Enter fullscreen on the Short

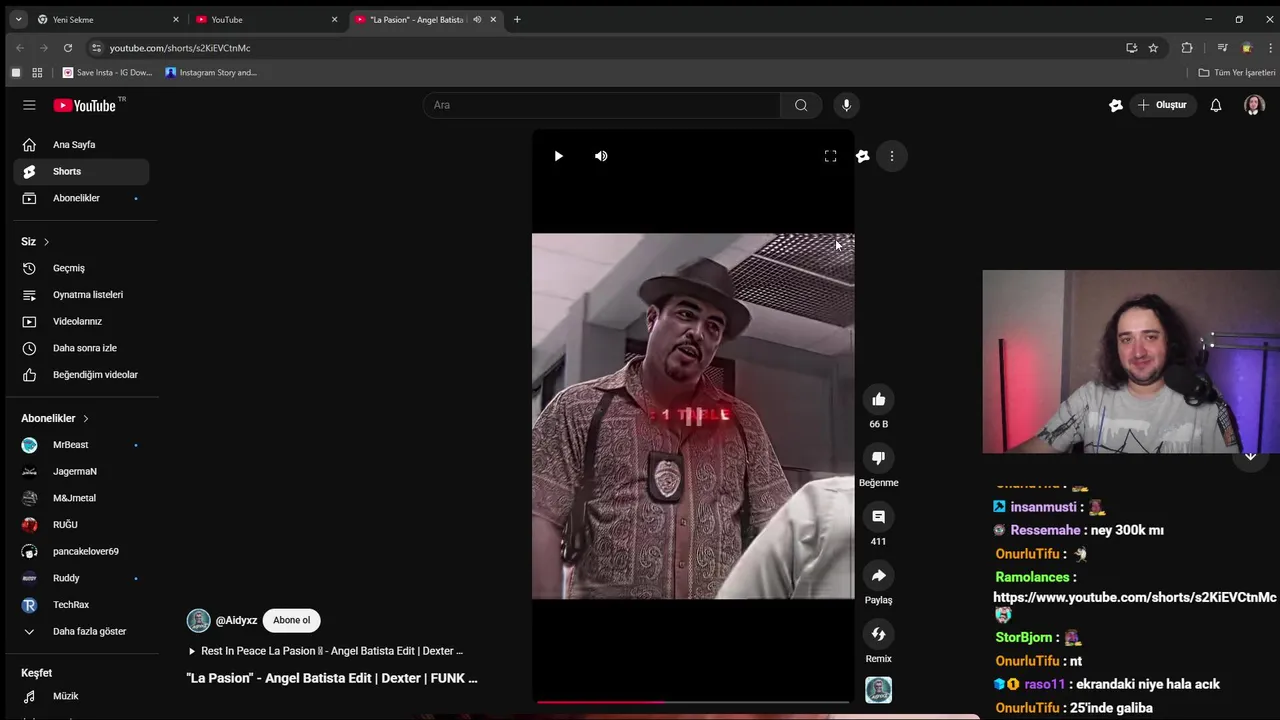pyautogui.click(x=830, y=156)
